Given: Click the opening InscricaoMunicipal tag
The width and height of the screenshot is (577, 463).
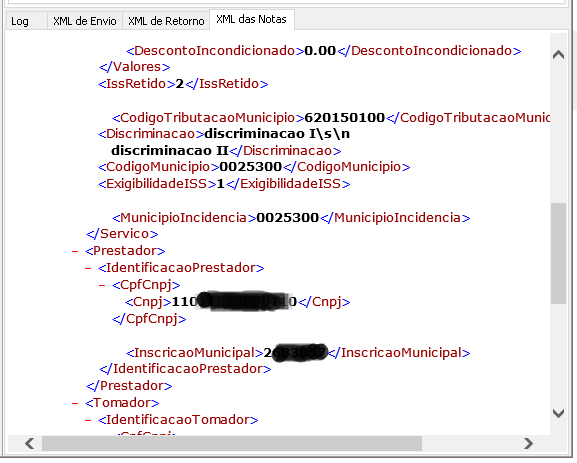Looking at the screenshot, I should (x=195, y=353).
